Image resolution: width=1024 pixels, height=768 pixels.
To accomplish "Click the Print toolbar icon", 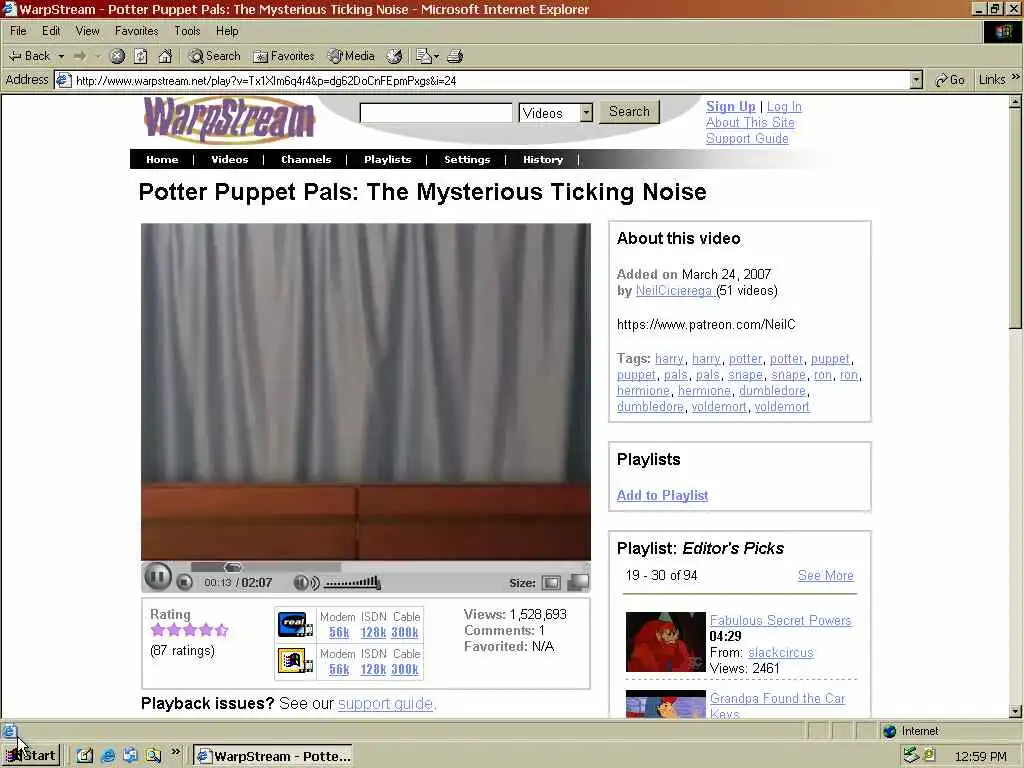I will point(455,56).
